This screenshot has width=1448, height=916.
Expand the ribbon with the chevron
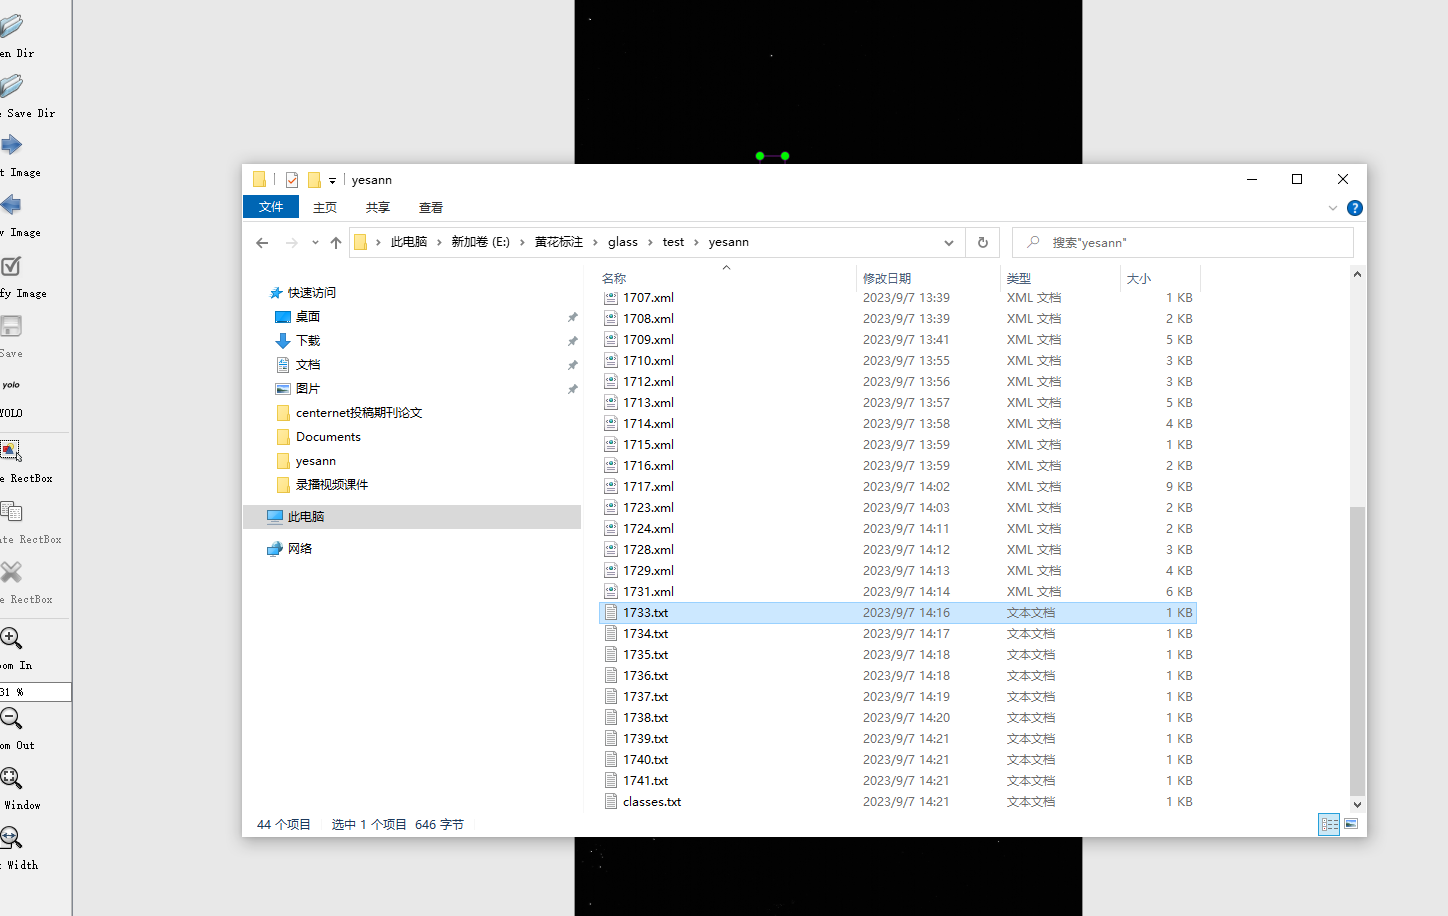coord(1333,208)
